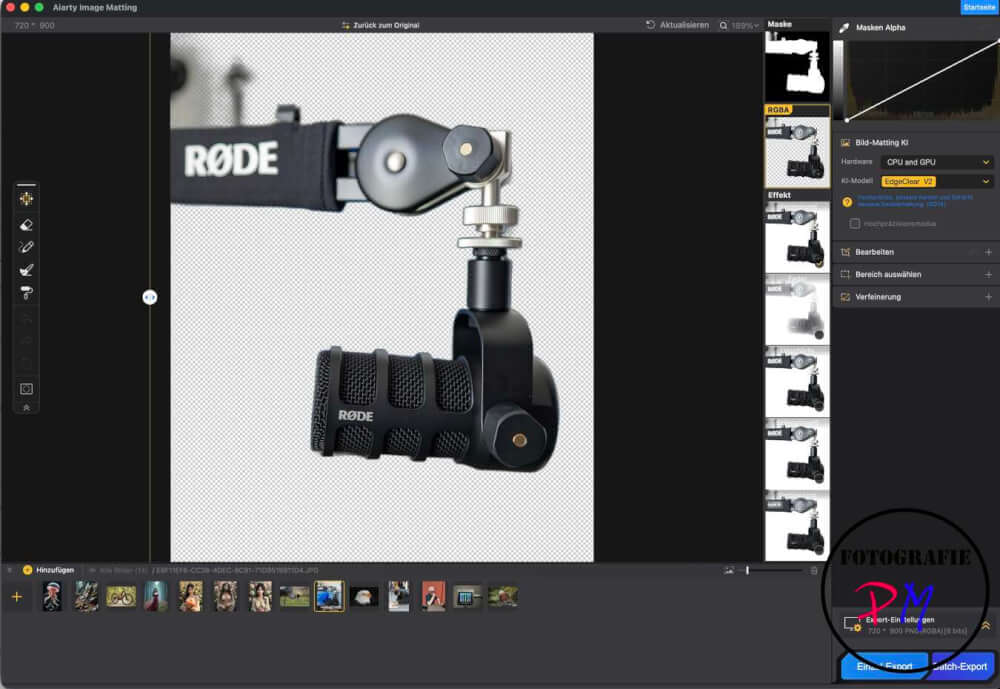Image resolution: width=1000 pixels, height=689 pixels.
Task: Click the Aktualisieren refresh icon
Action: (x=652, y=25)
